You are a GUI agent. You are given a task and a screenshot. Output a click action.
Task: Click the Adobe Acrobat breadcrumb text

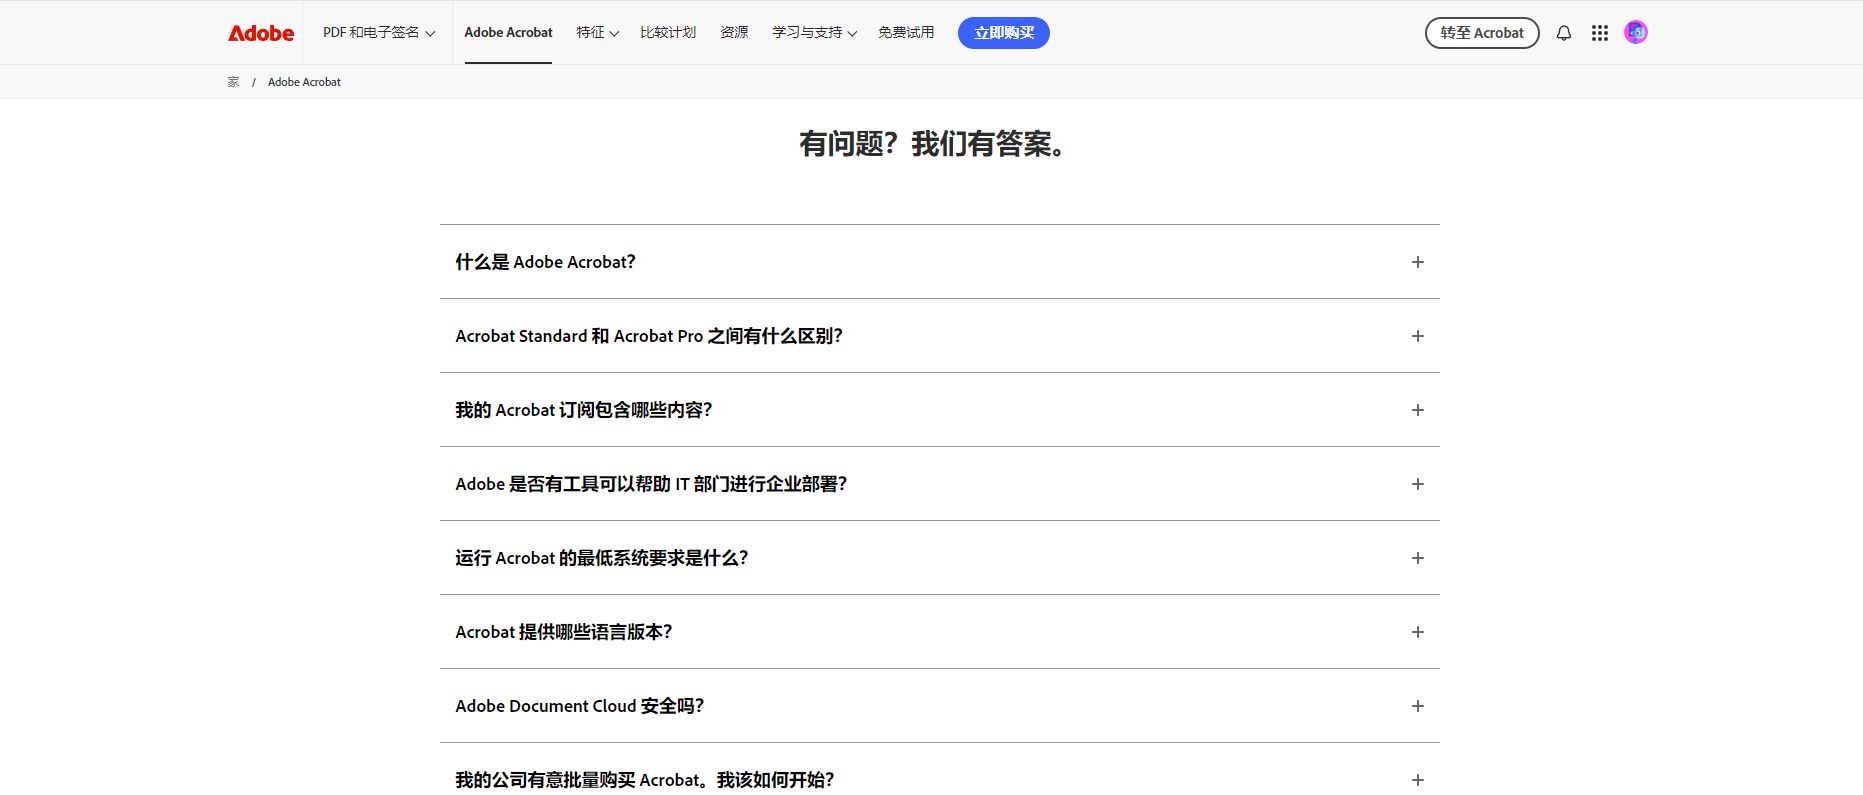[304, 82]
